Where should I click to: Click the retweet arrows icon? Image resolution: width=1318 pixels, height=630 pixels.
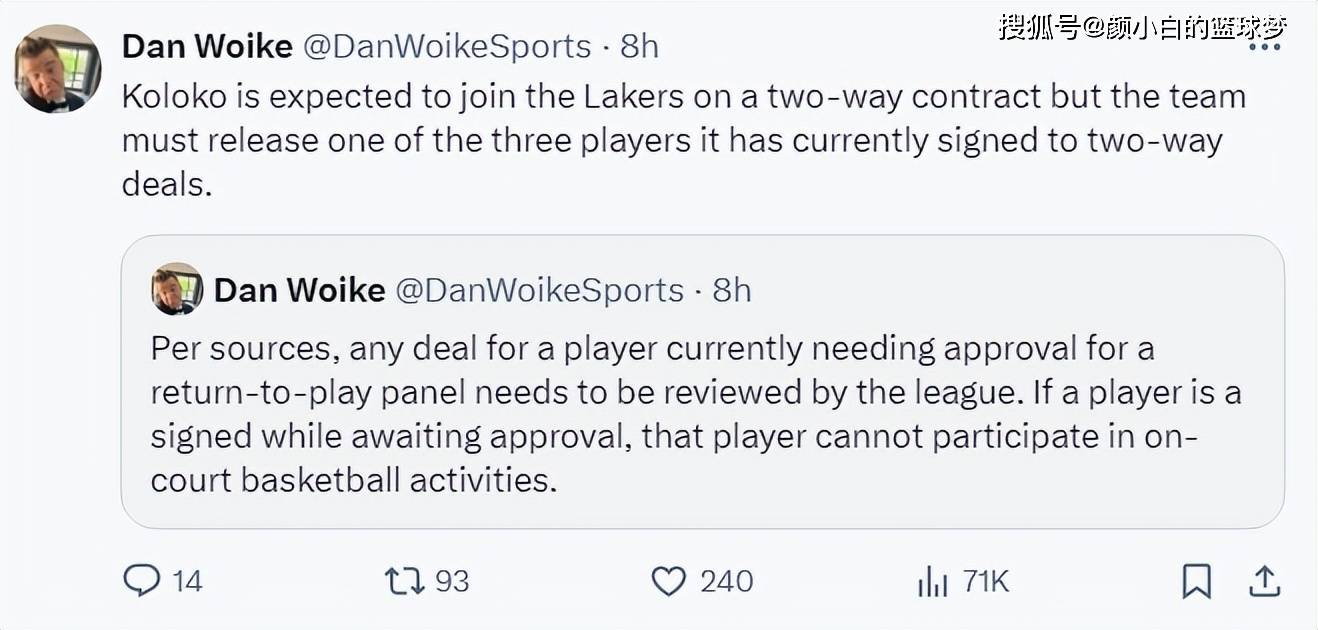pos(405,581)
